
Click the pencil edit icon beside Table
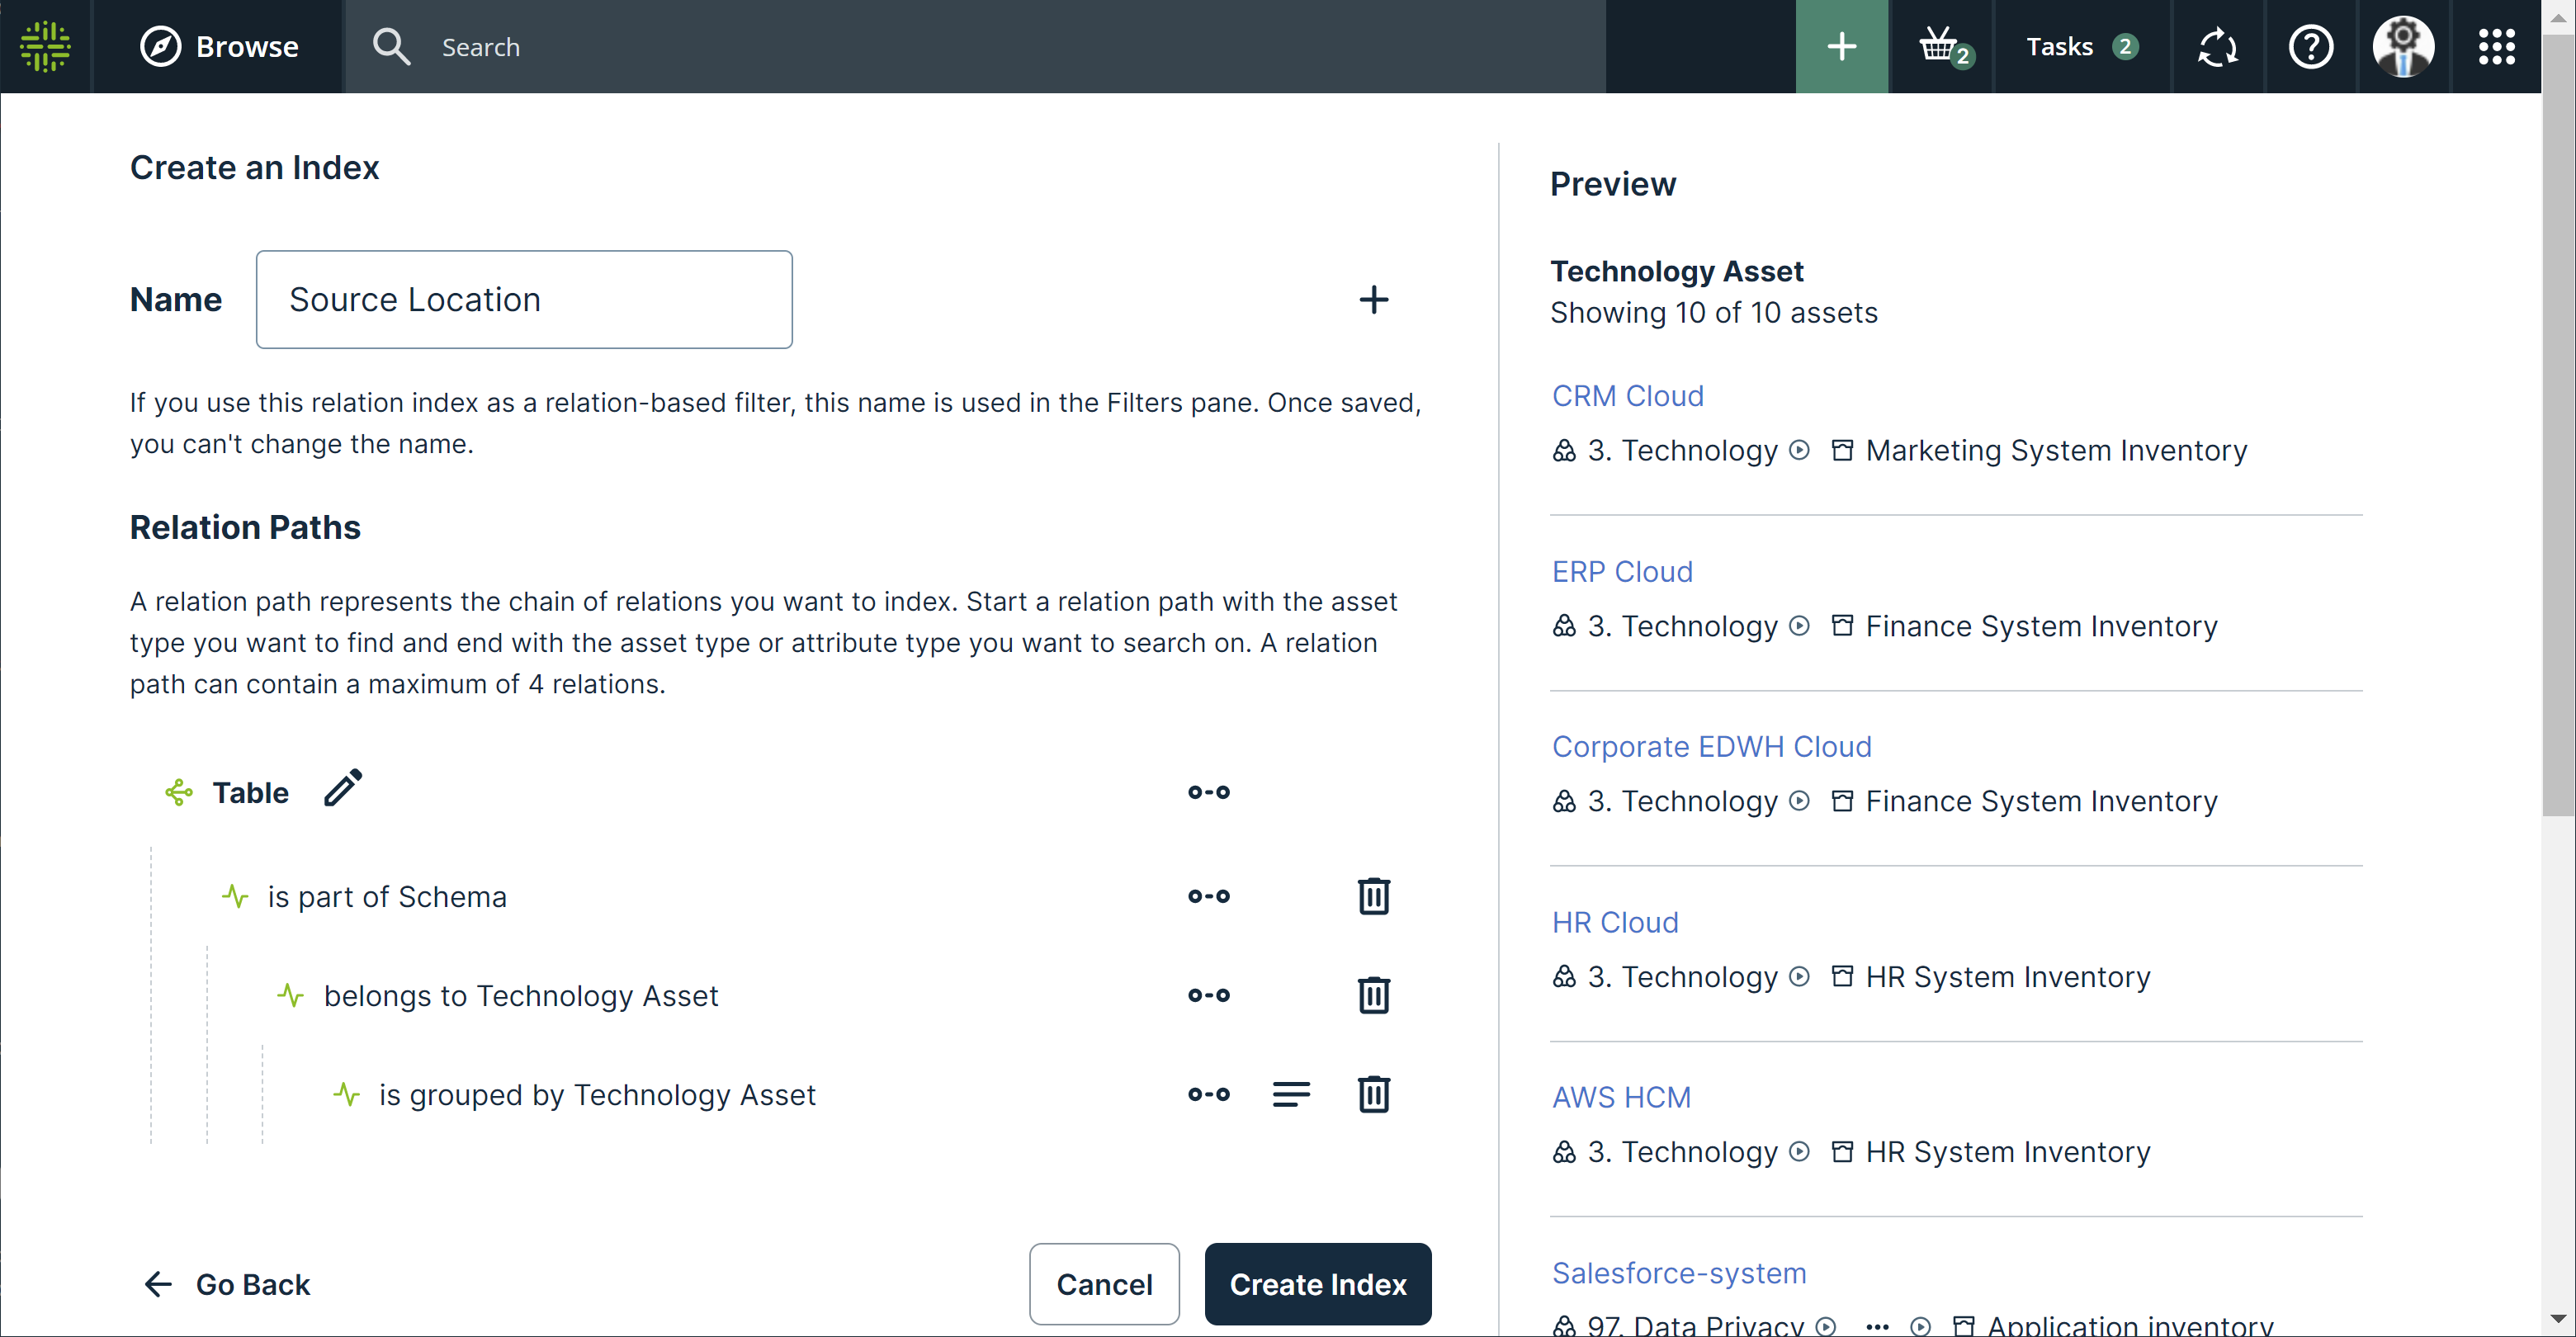pyautogui.click(x=343, y=789)
